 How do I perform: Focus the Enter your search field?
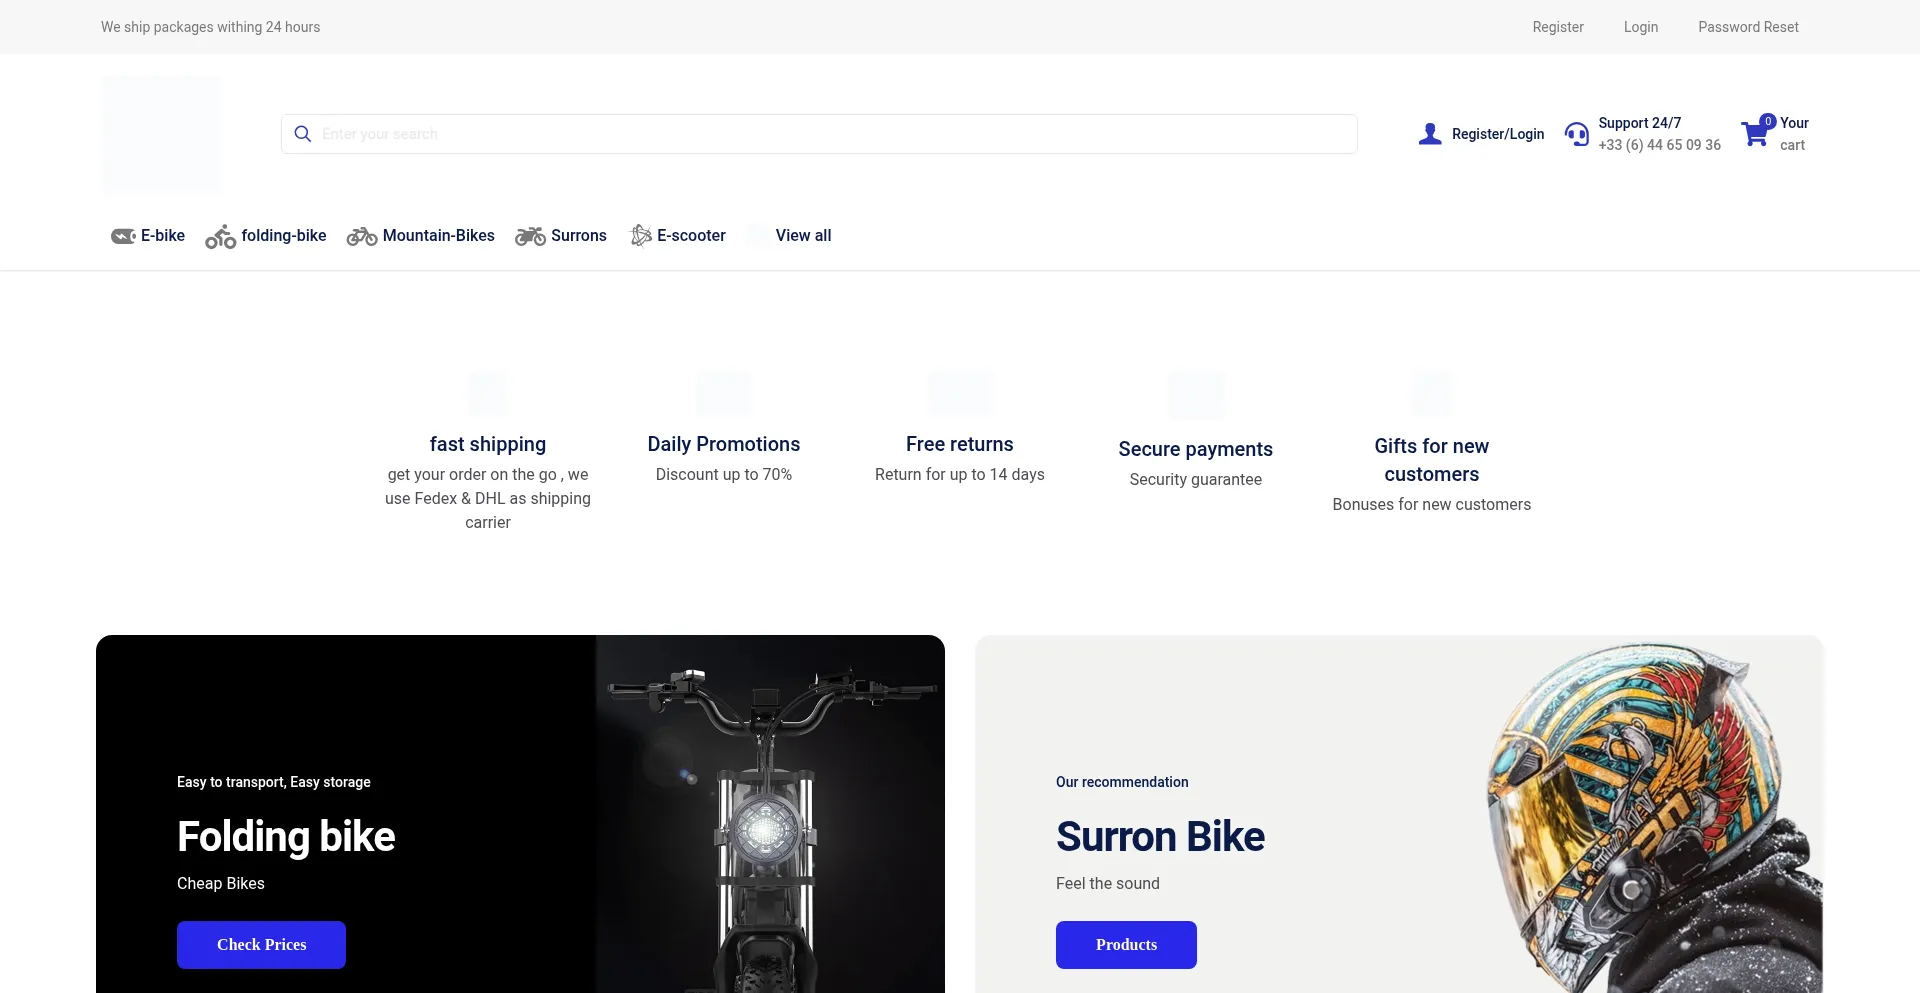coord(819,134)
